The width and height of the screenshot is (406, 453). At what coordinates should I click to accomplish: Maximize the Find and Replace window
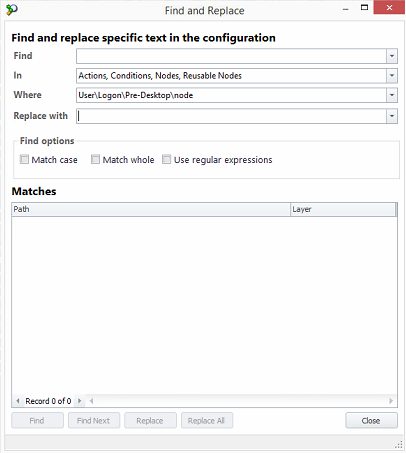coord(364,8)
